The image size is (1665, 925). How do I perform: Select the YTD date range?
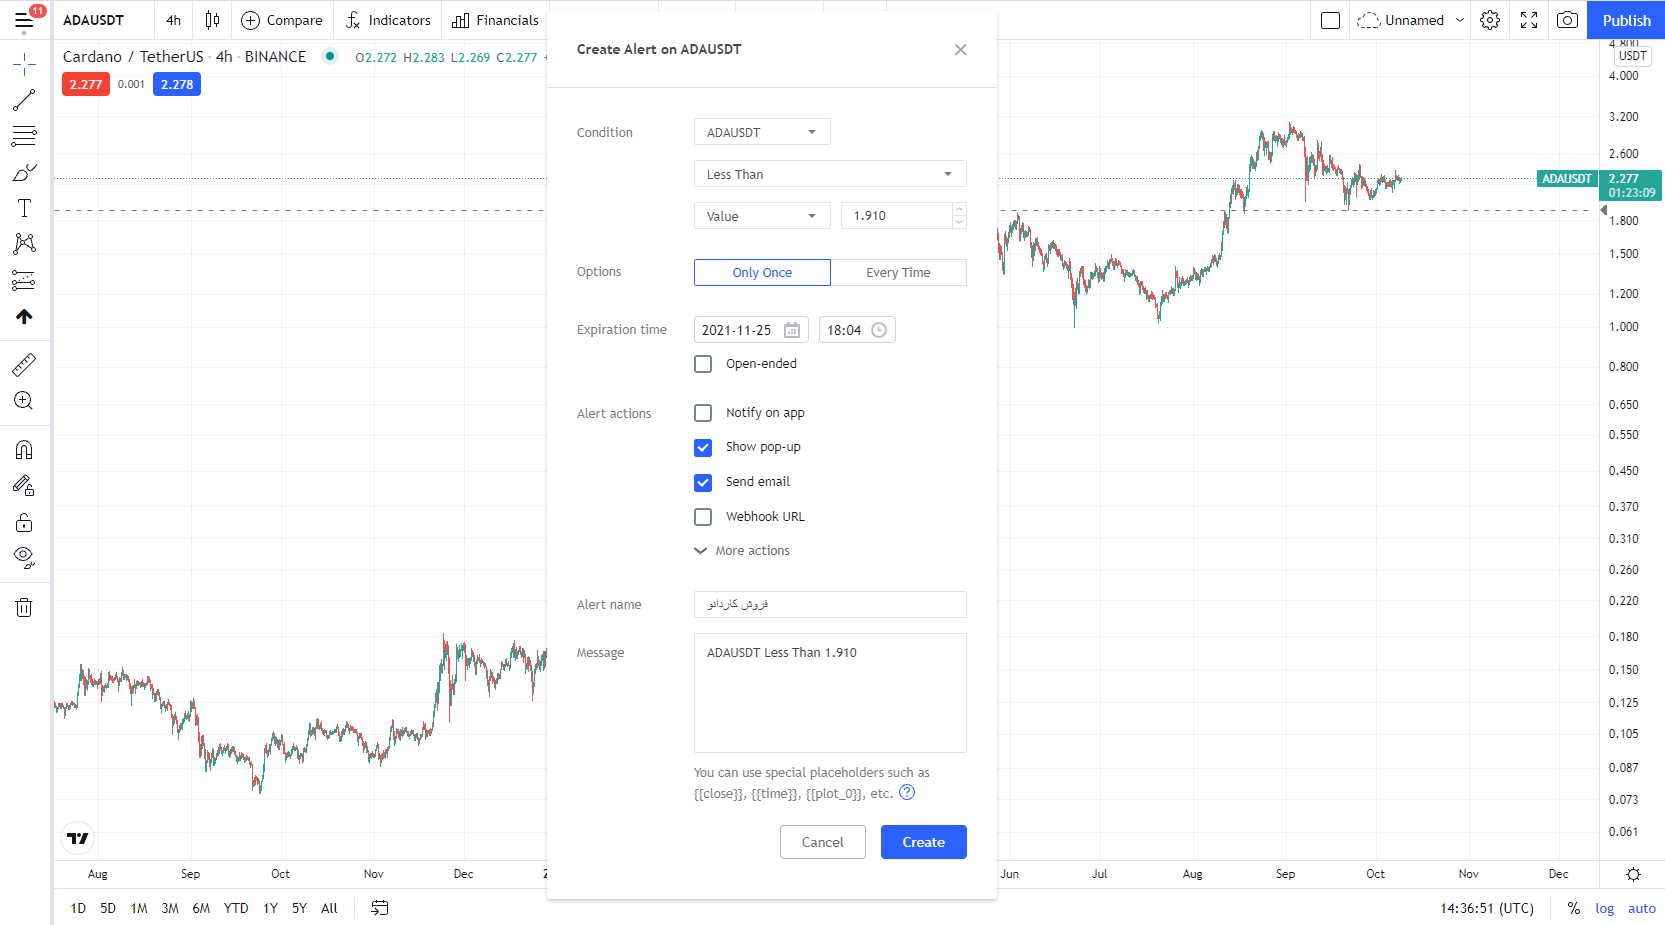pyautogui.click(x=236, y=908)
